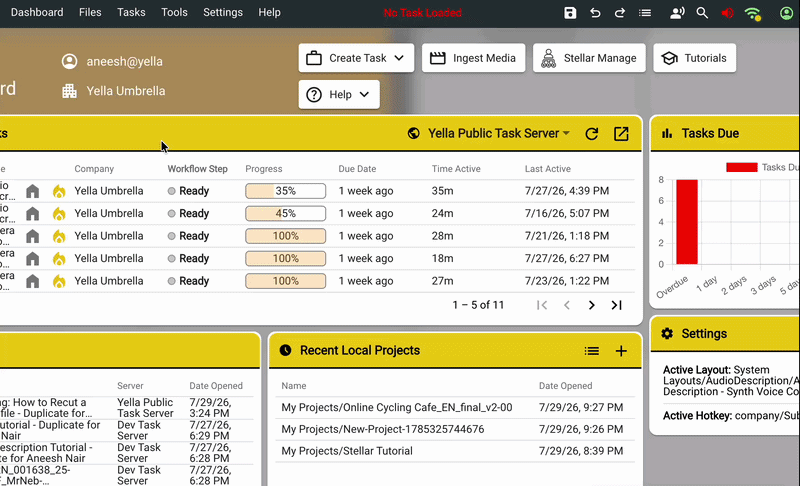Image resolution: width=800 pixels, height=486 pixels.
Task: Sort by Workflow Step column header
Action: click(x=197, y=169)
